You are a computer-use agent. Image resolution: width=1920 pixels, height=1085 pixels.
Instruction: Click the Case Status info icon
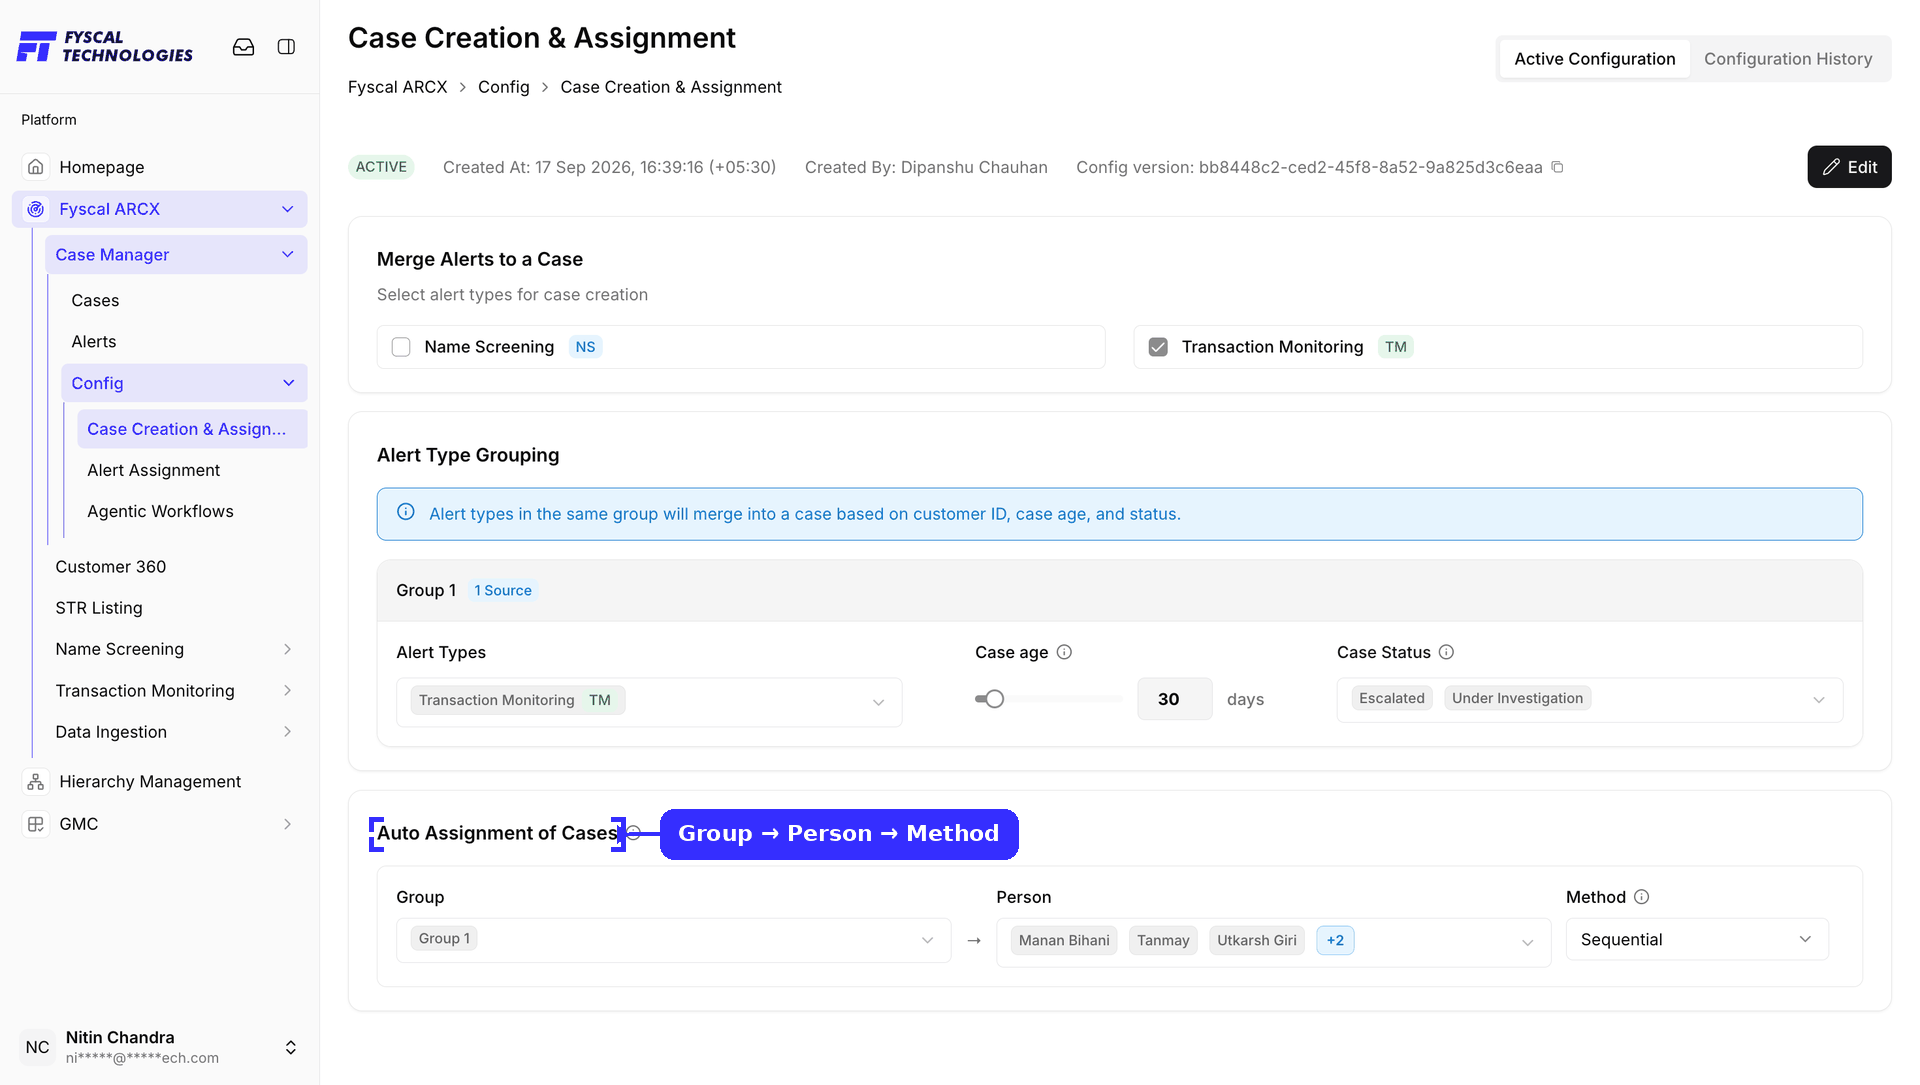[1446, 652]
